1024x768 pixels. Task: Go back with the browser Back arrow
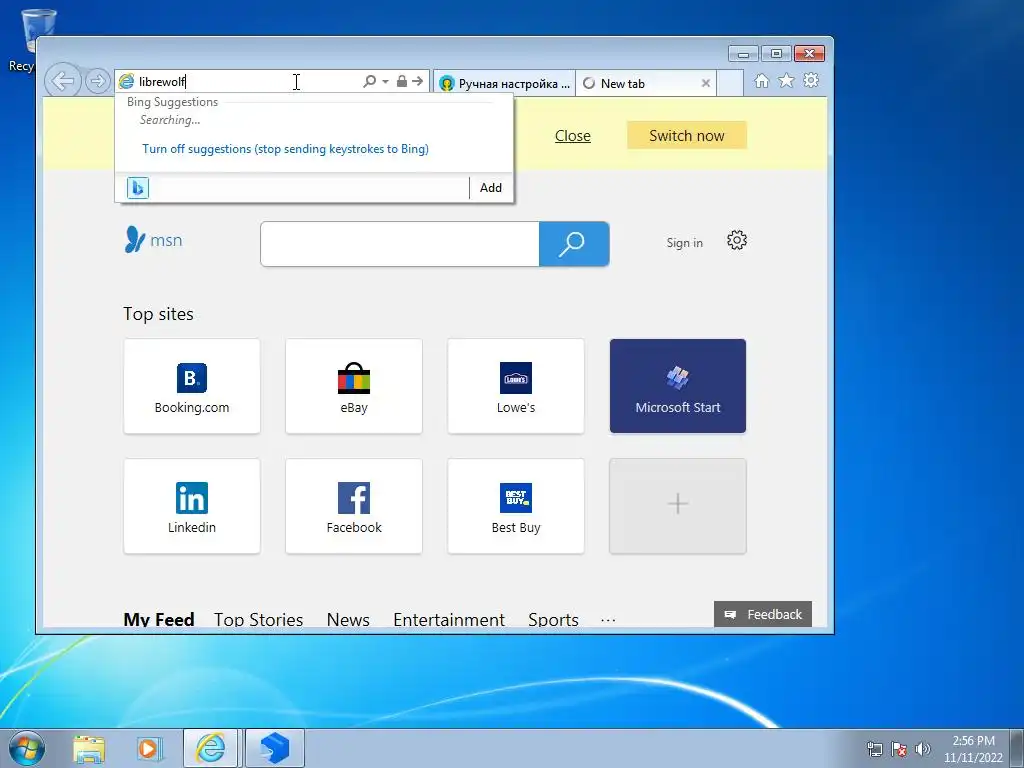point(63,81)
